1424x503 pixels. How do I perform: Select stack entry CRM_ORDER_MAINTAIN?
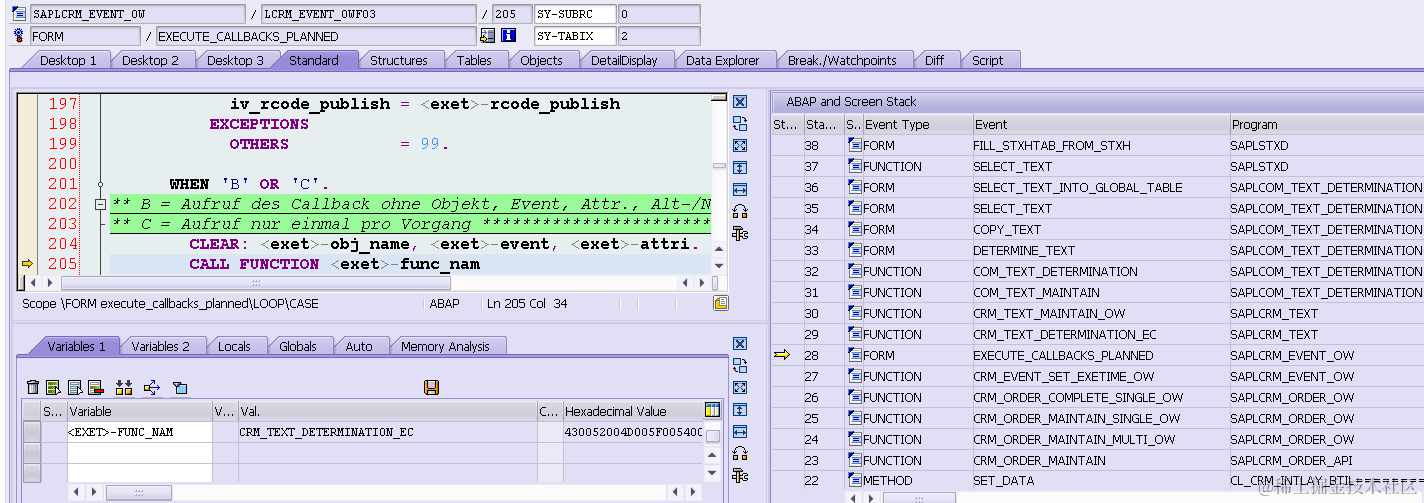coord(1039,460)
